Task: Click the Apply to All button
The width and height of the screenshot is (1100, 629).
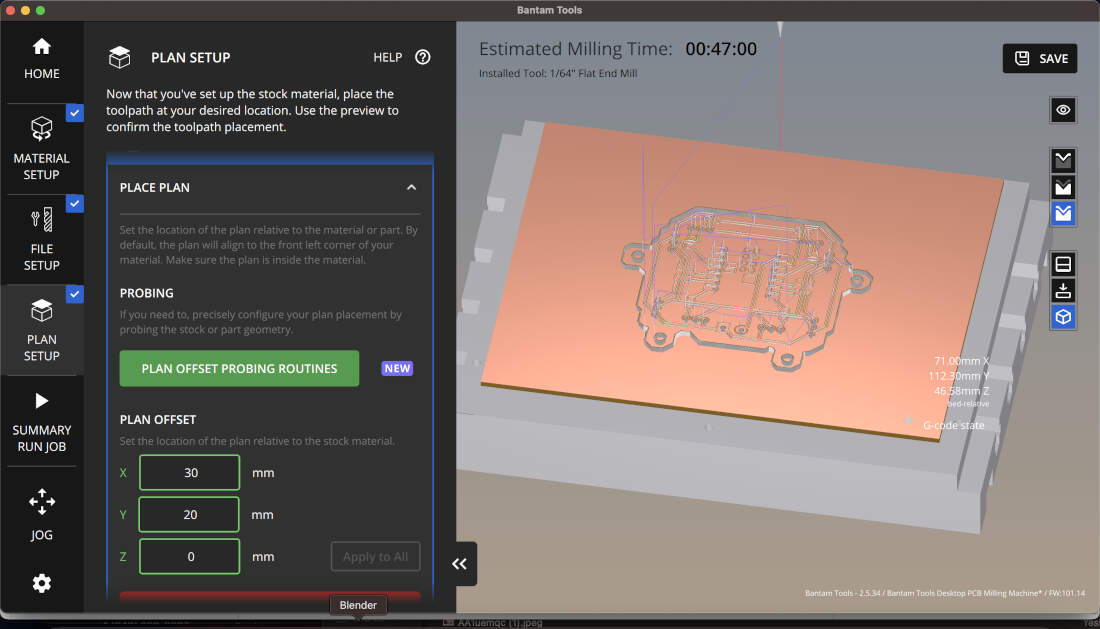Action: (375, 557)
